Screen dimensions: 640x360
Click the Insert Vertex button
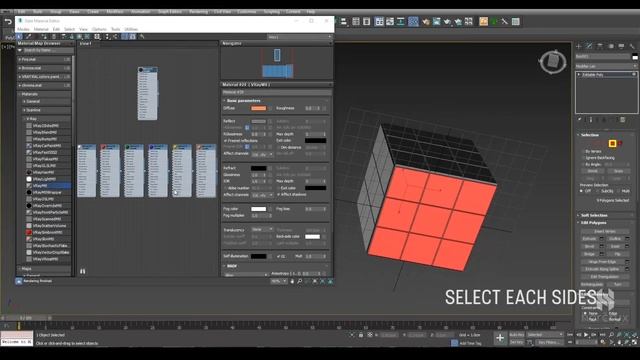605,231
